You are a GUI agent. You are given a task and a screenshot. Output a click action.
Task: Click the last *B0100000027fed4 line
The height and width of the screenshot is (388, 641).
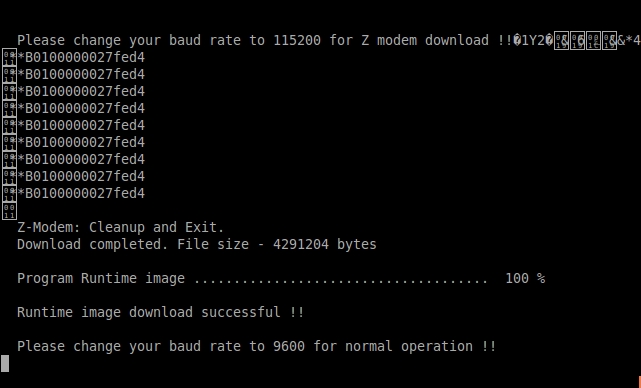click(x=81, y=193)
